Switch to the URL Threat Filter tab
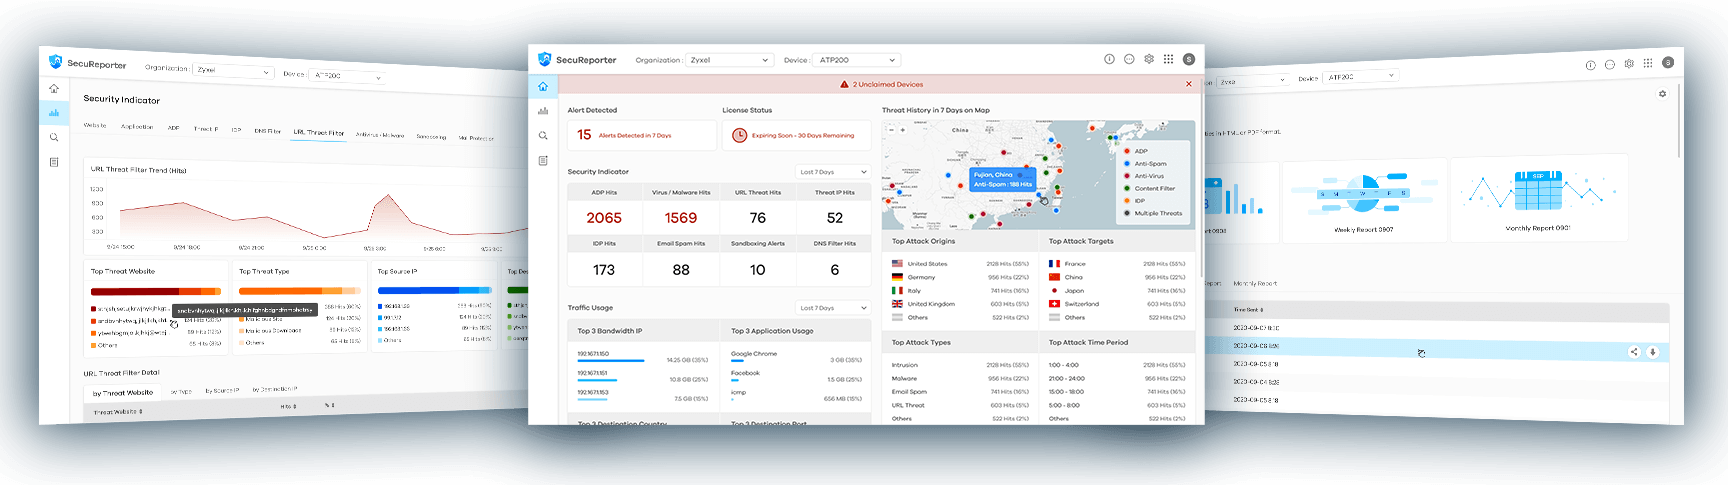 (x=319, y=132)
